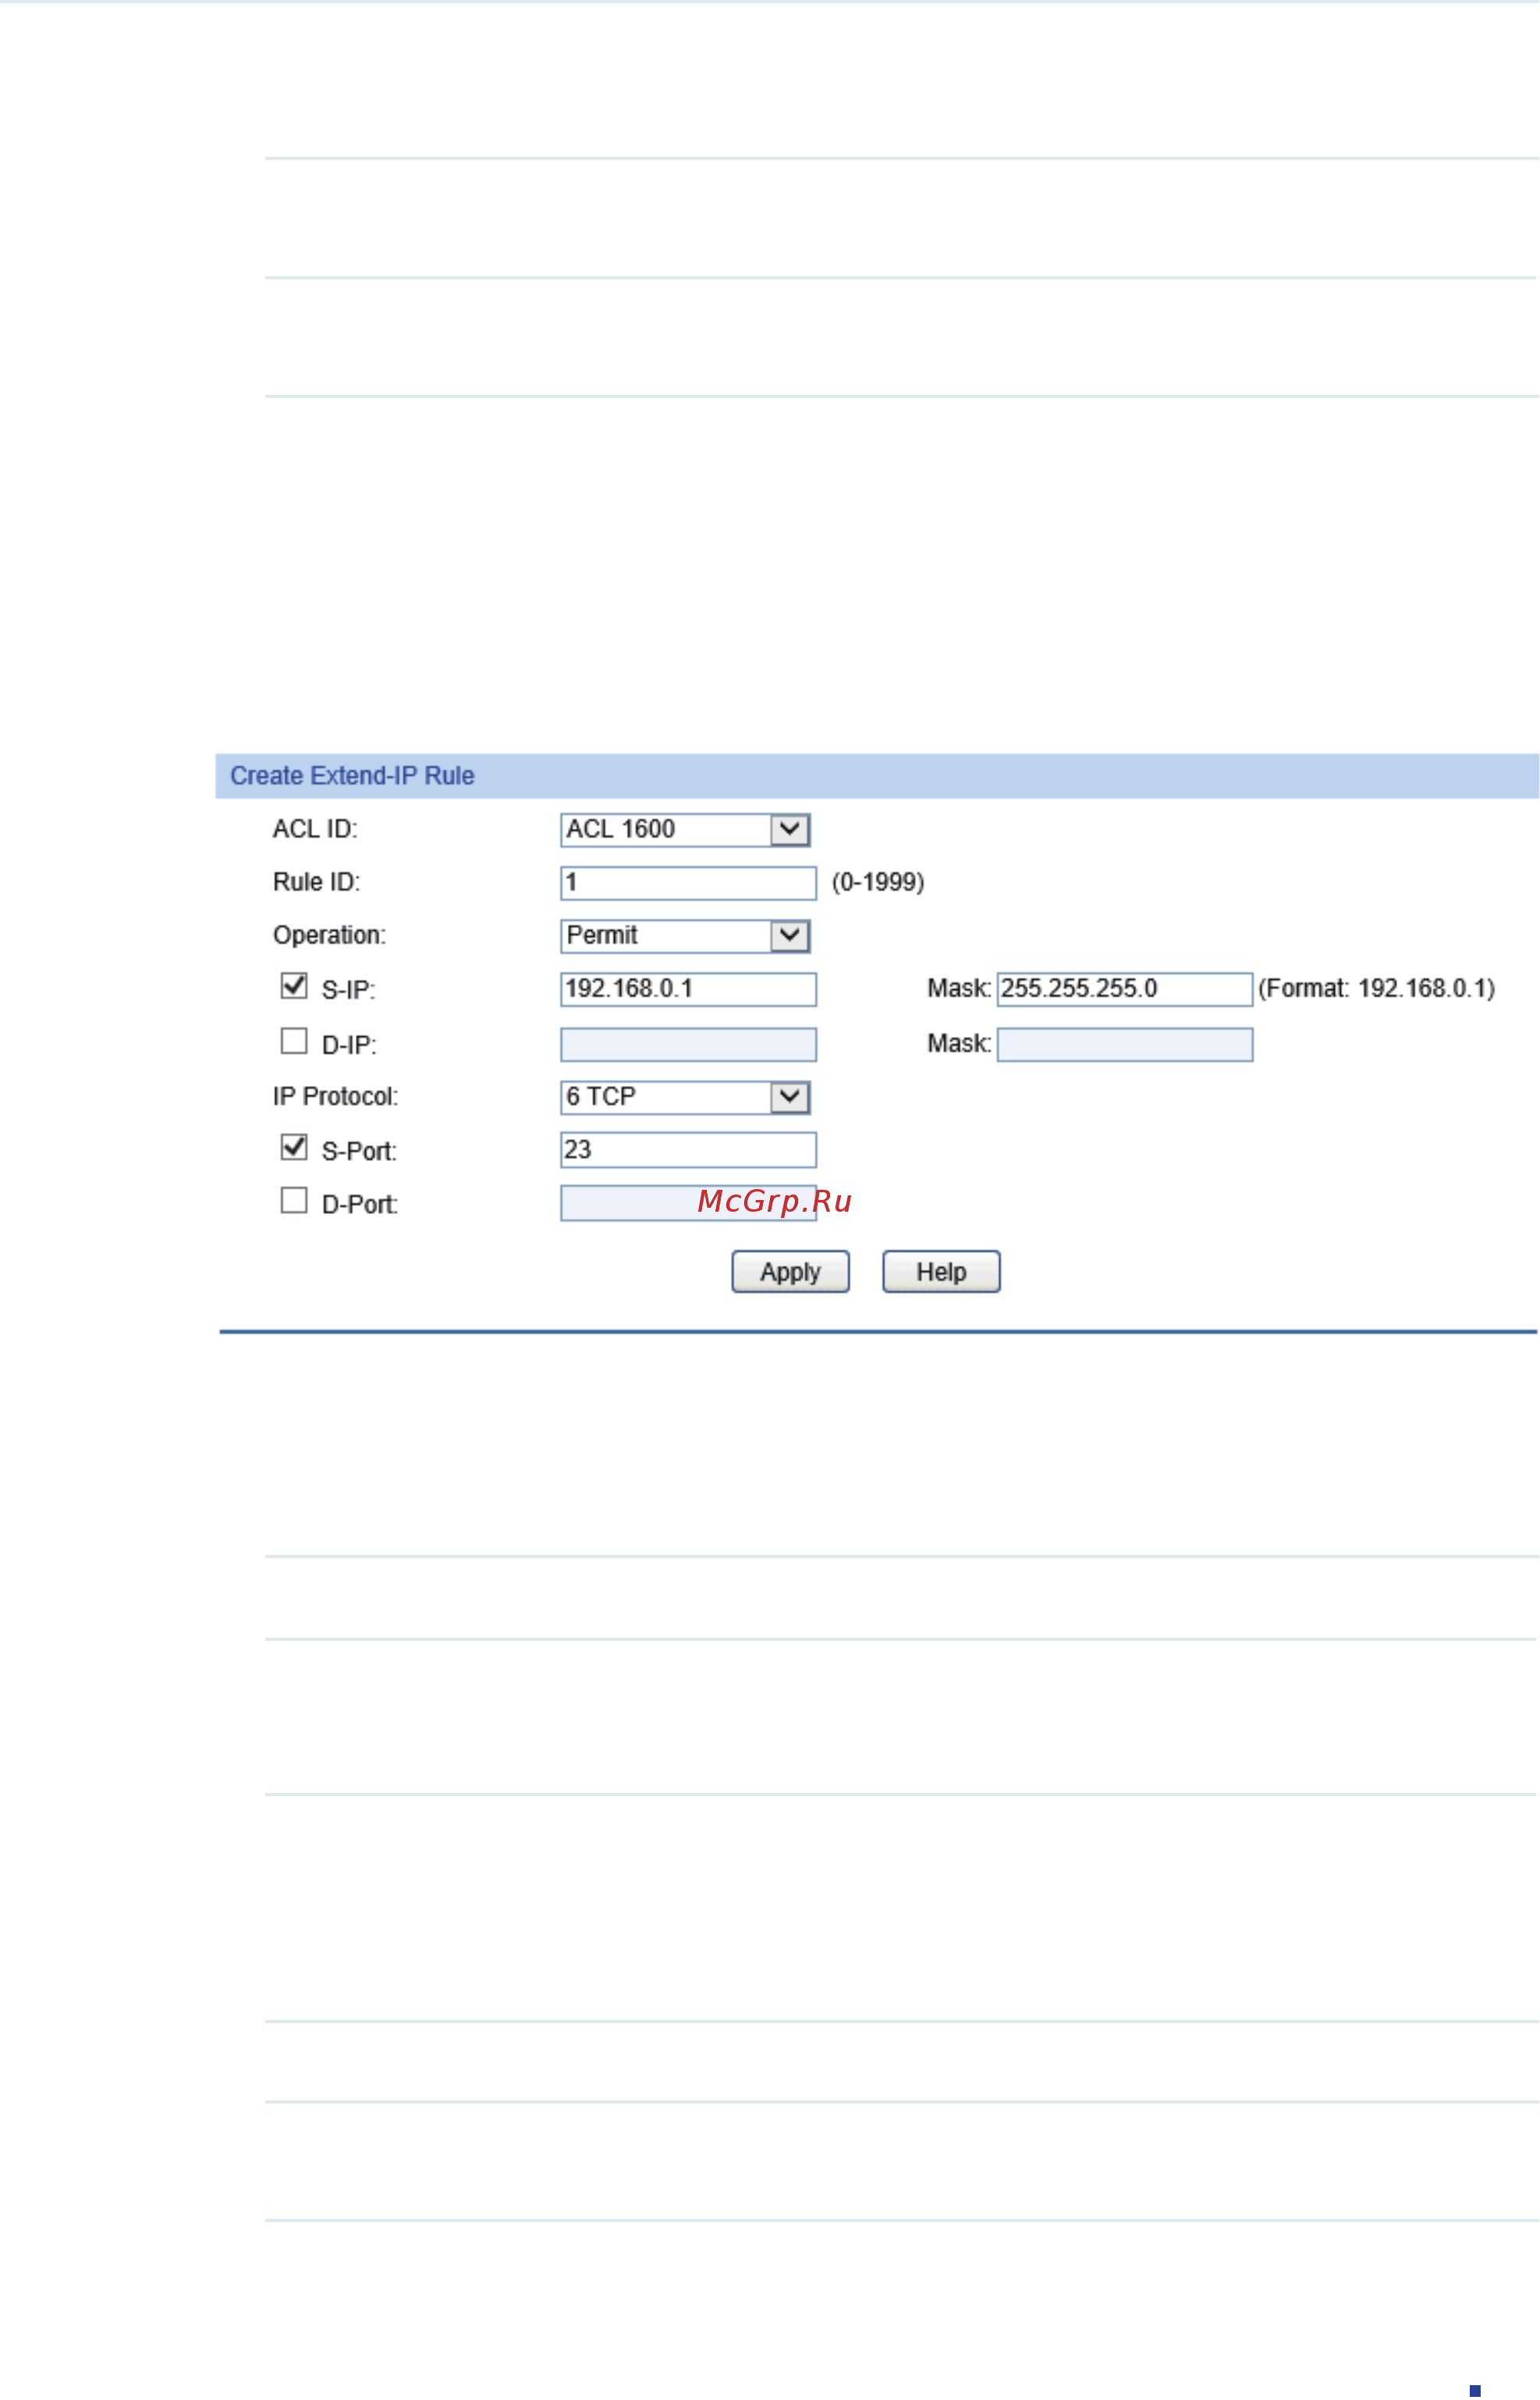Enable the D-IP checkbox
The width and height of the screenshot is (1540, 2400).
294,1041
